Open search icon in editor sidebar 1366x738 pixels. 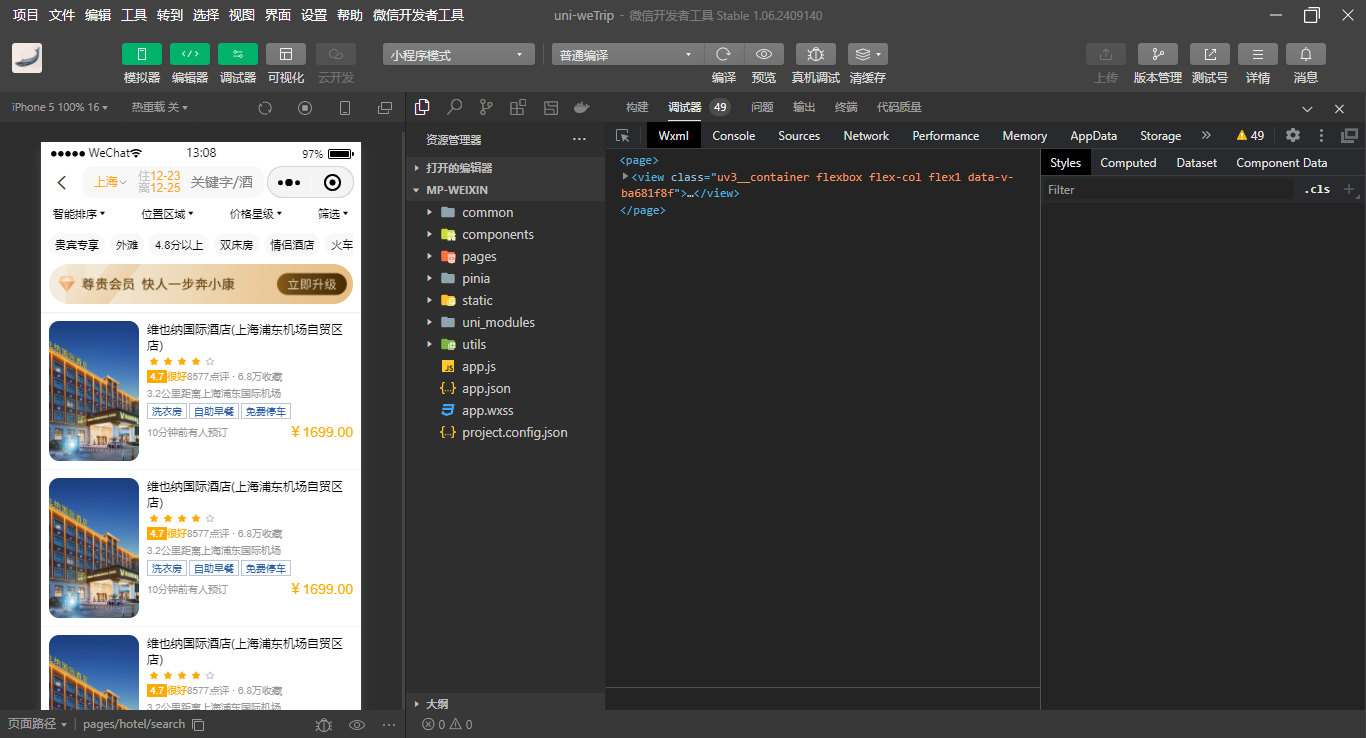[x=454, y=107]
